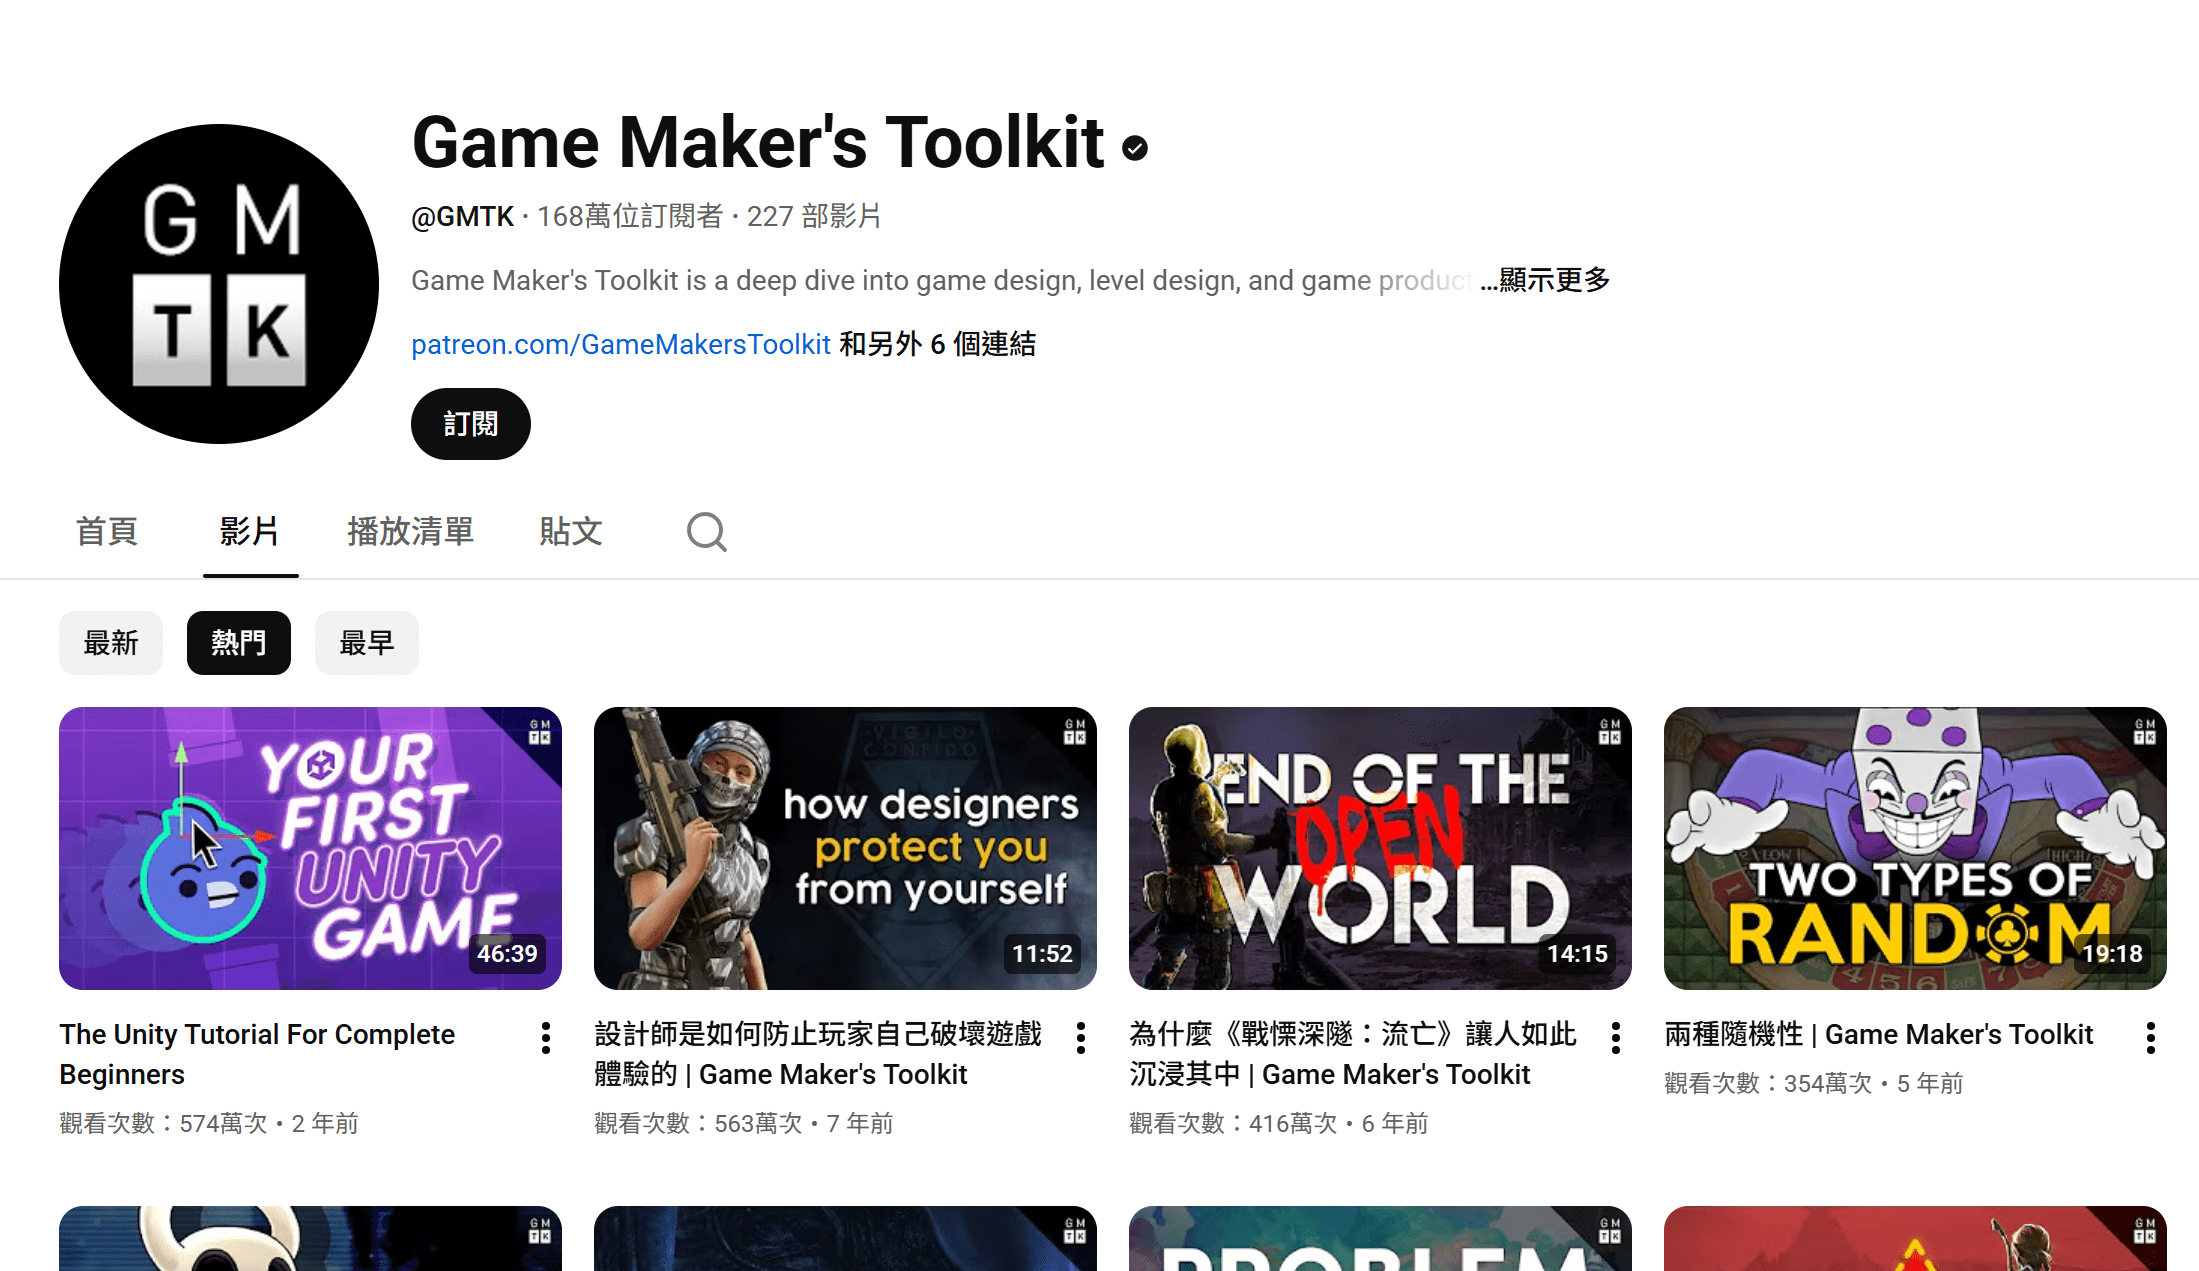
Task: Click the GMTK channel avatar logo
Action: click(x=219, y=284)
